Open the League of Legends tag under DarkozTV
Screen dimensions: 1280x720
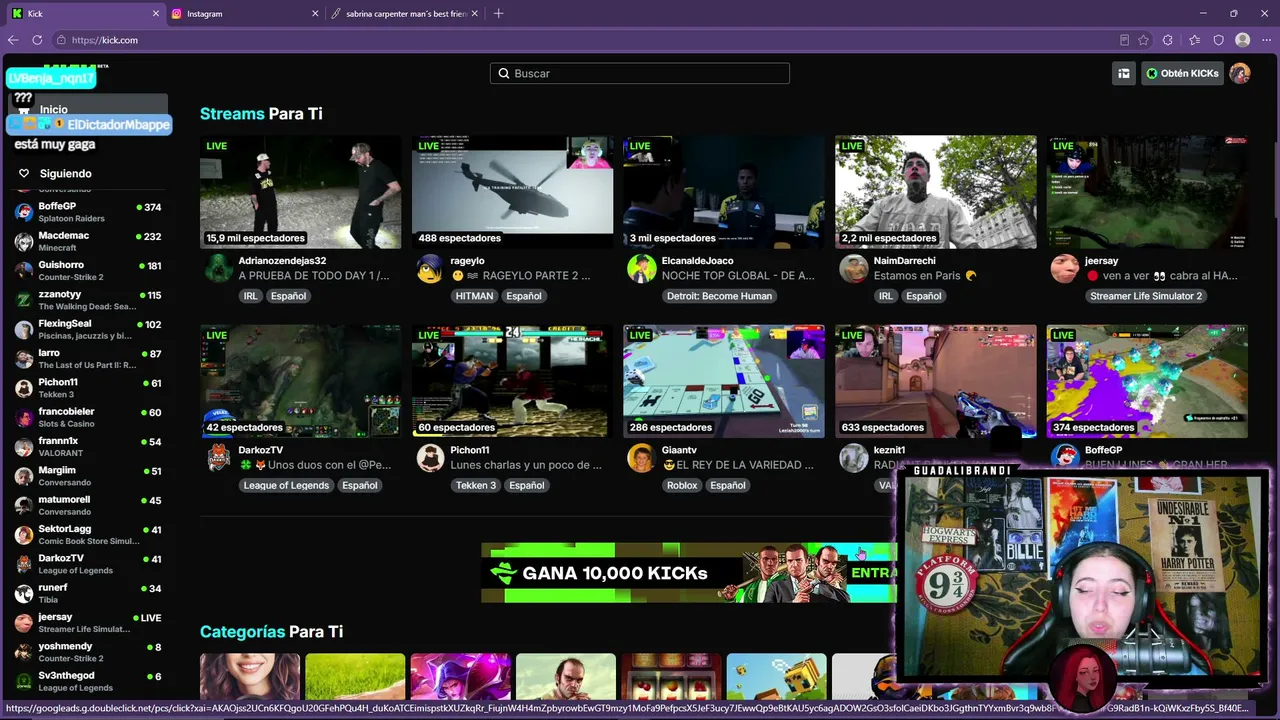coord(286,486)
